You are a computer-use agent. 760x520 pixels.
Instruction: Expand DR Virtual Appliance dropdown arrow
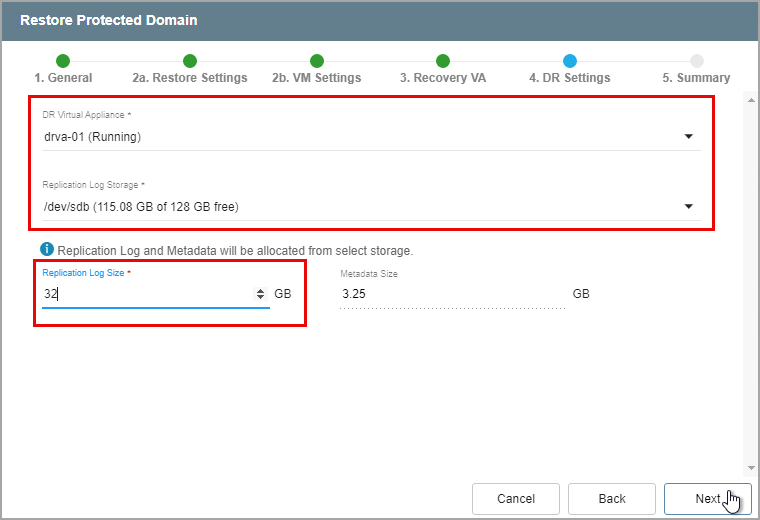(688, 137)
